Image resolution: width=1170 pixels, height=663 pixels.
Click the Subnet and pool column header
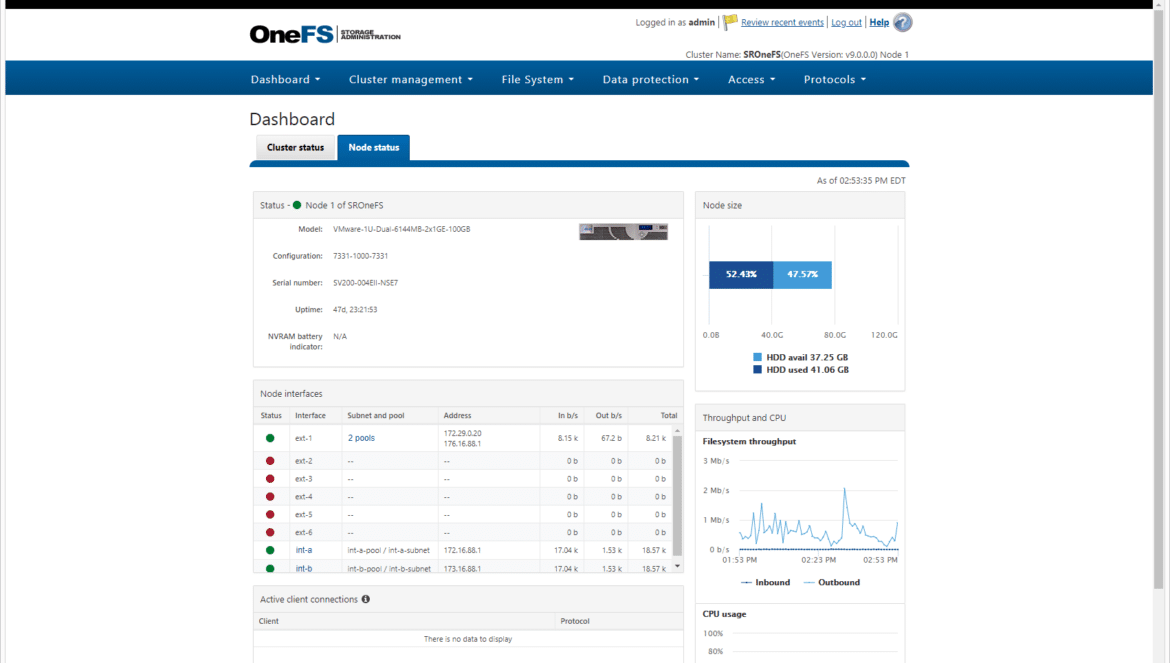(375, 415)
